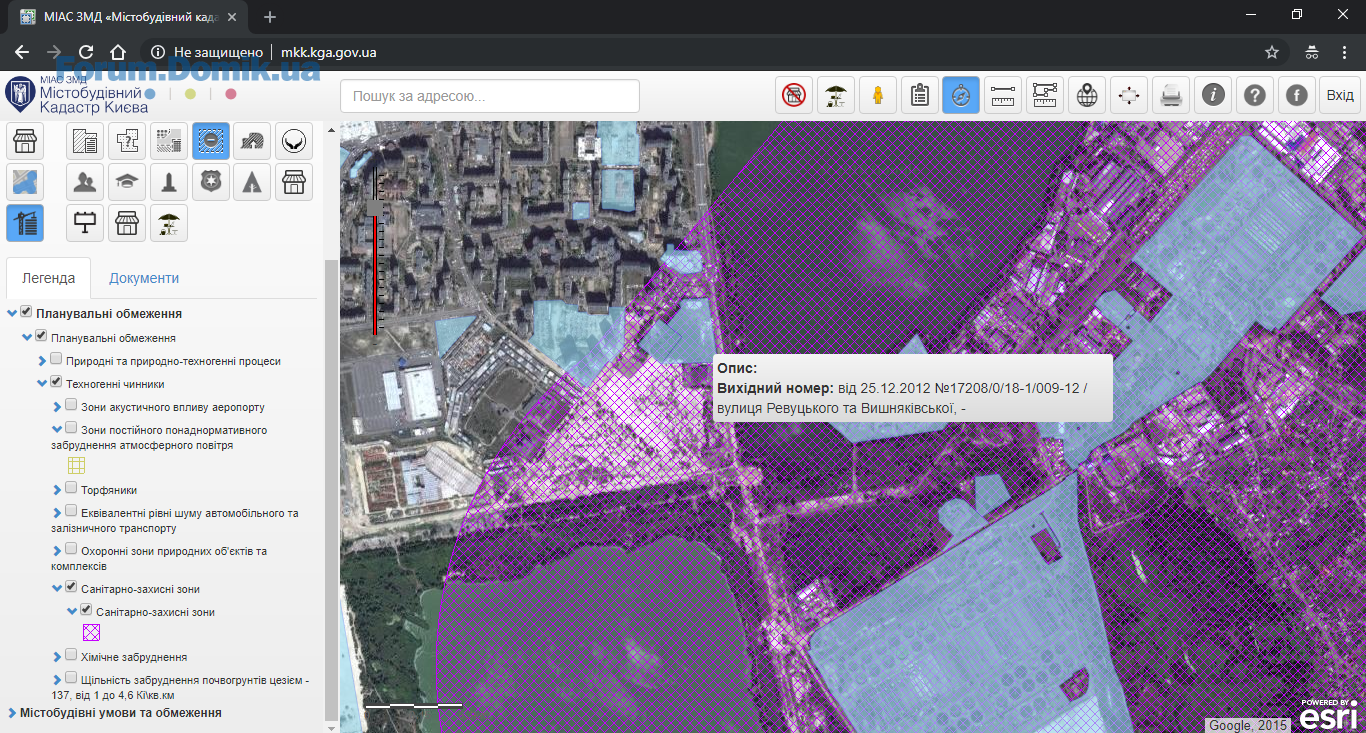Expand the Містобудівні умови та обмеження group
The height and width of the screenshot is (733, 1366).
(x=12, y=713)
